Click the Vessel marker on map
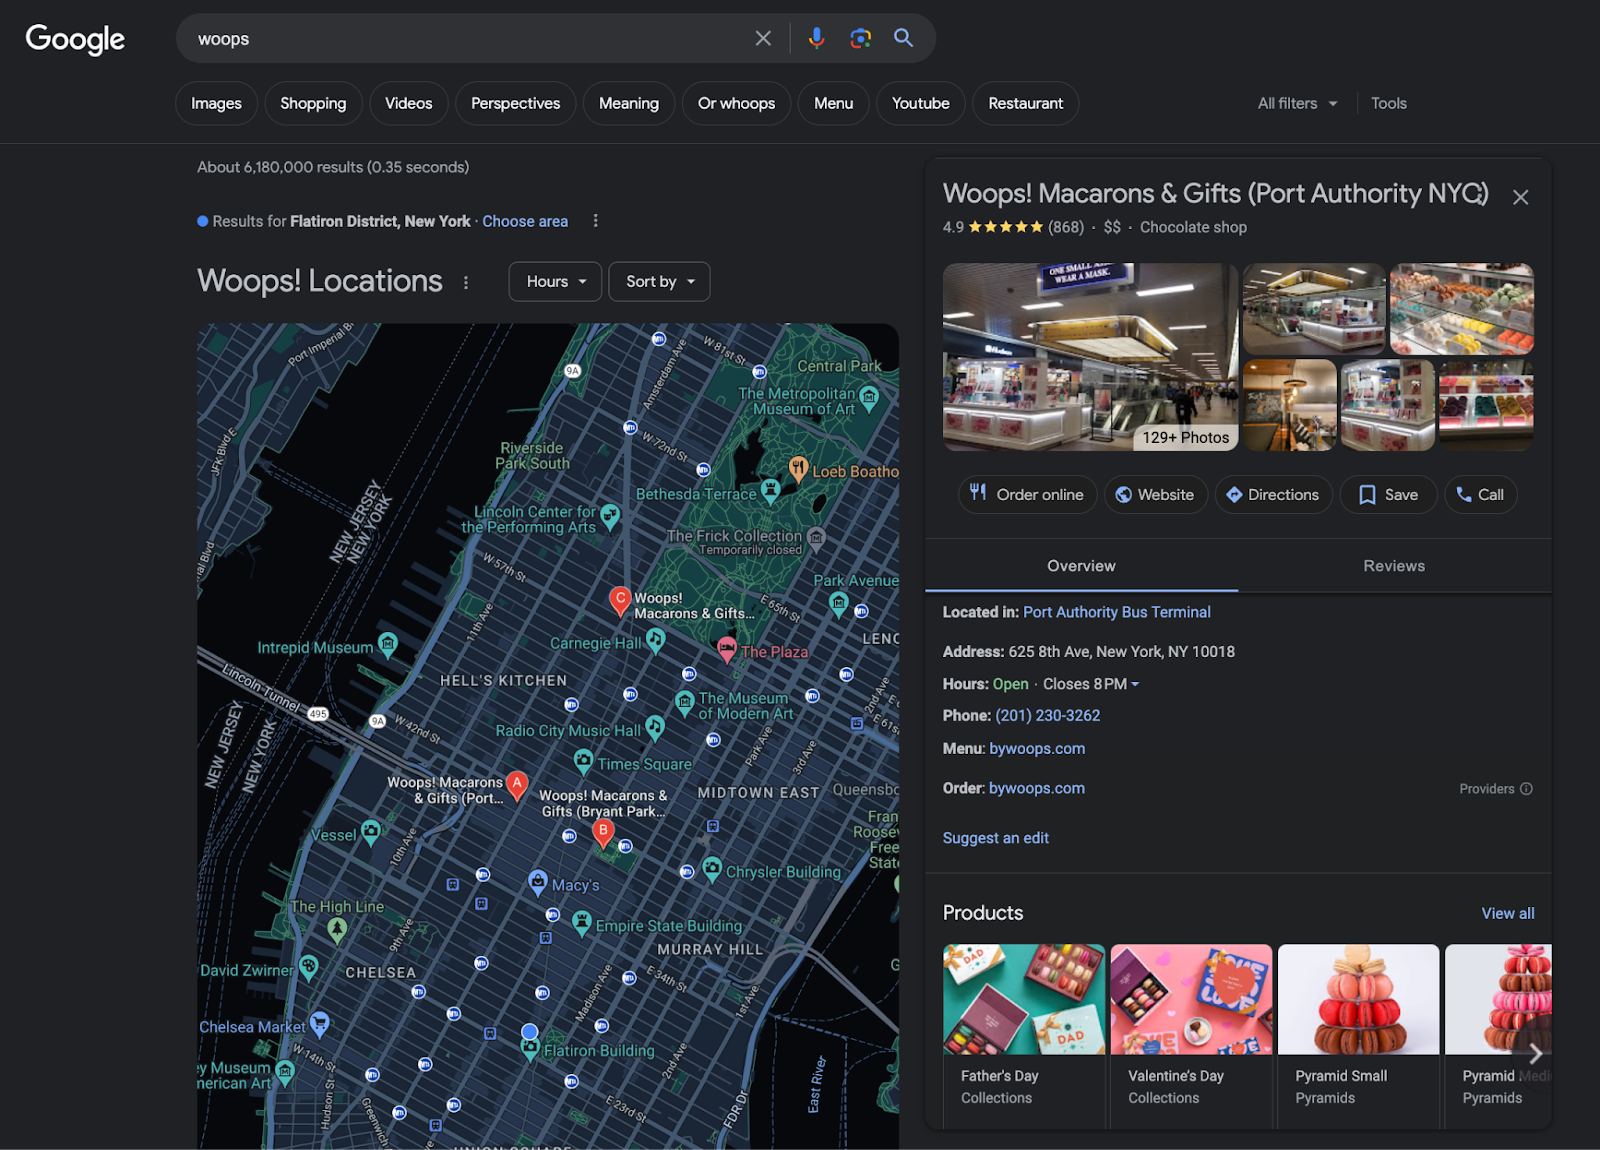Viewport: 1600px width, 1150px height. click(x=371, y=832)
